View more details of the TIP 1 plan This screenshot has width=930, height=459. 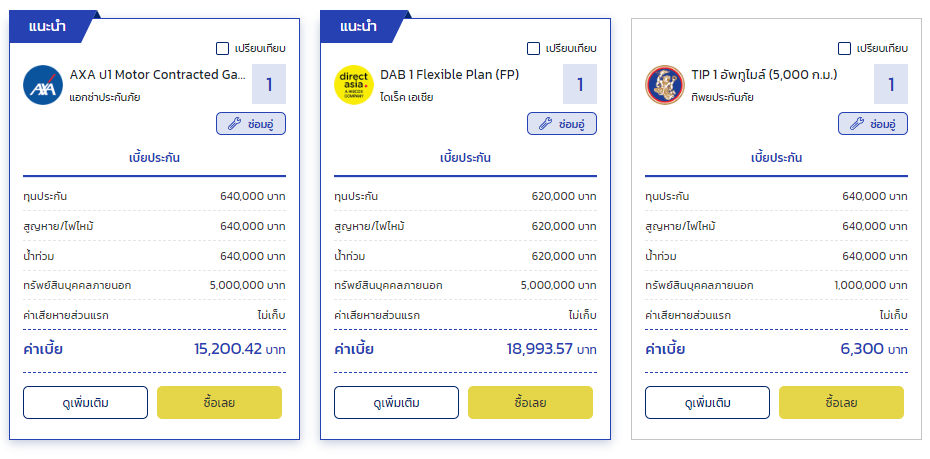708,403
